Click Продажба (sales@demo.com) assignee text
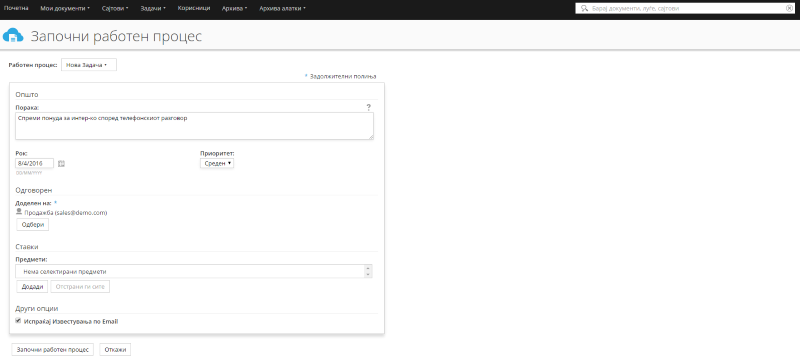Viewport: 800px width, 363px height. point(66,212)
